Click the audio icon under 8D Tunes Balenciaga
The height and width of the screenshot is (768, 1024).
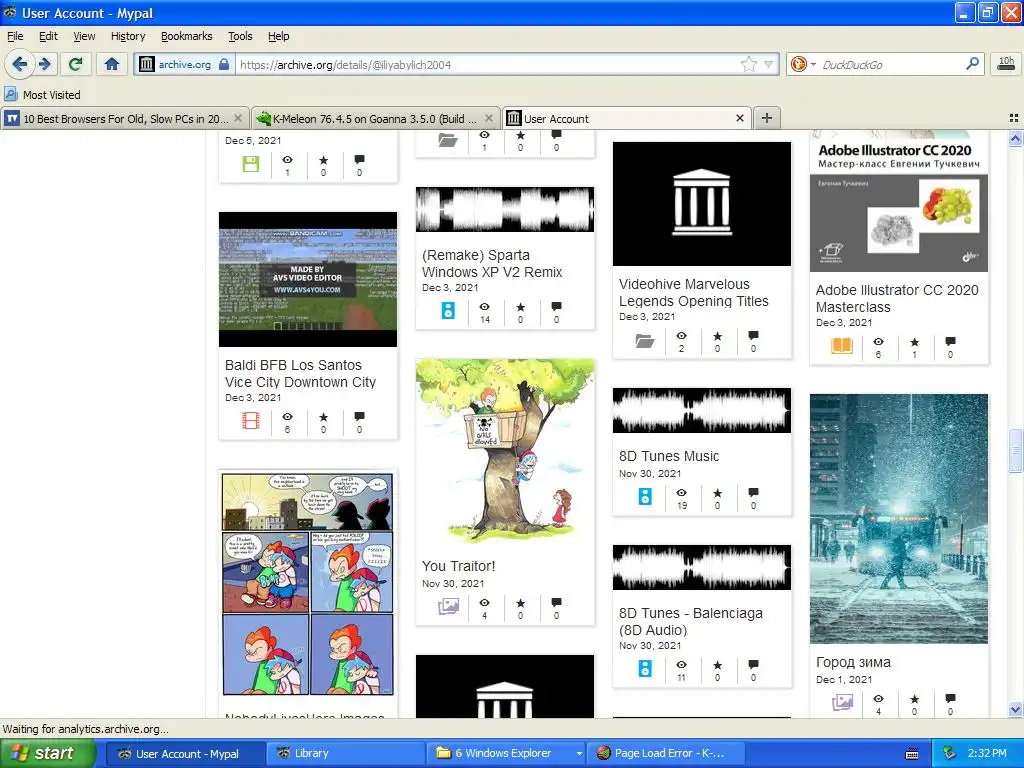(645, 668)
